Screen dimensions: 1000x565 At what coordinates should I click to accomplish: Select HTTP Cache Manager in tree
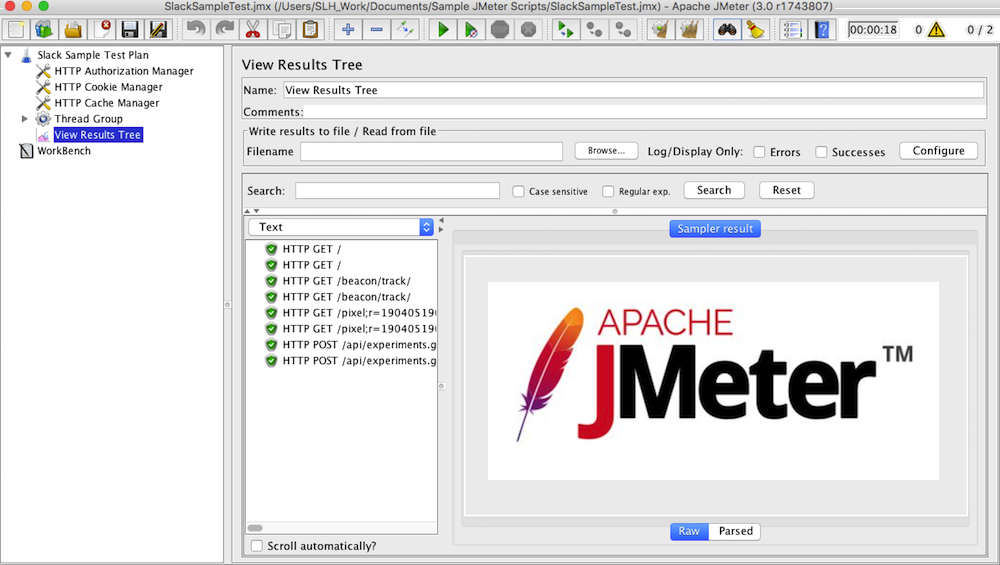coord(107,103)
